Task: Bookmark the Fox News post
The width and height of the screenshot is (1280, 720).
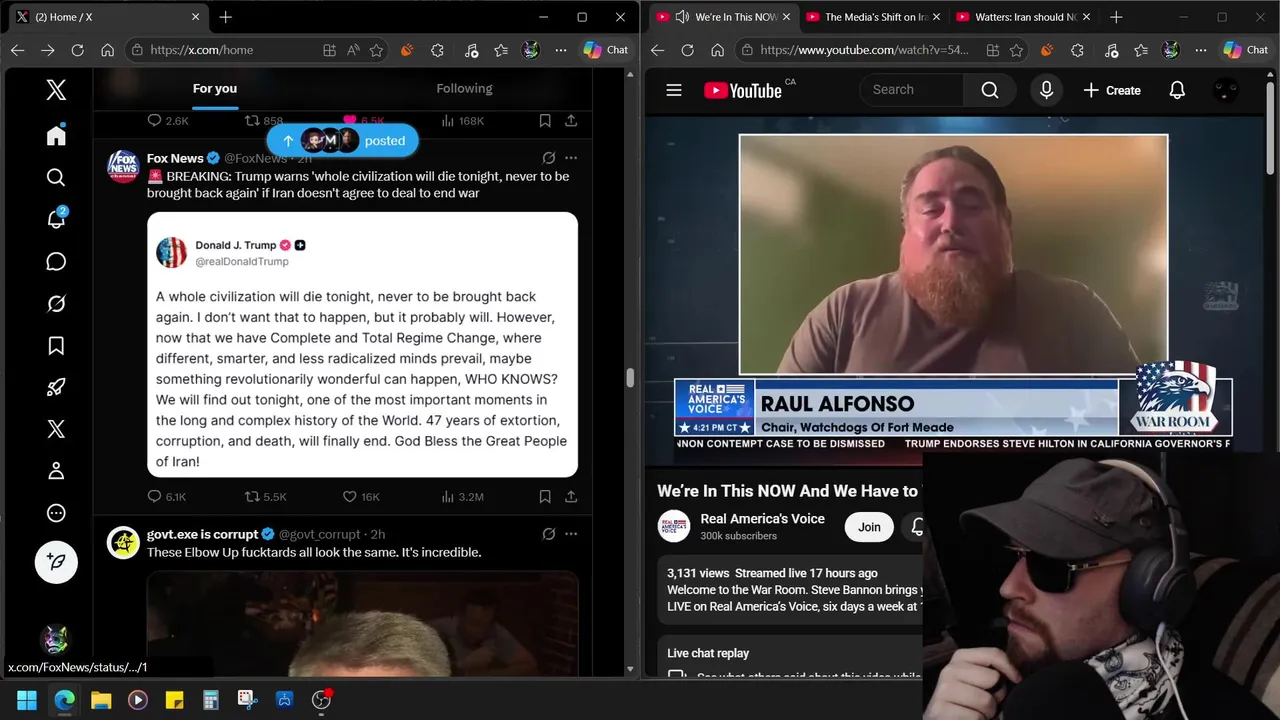Action: click(545, 496)
